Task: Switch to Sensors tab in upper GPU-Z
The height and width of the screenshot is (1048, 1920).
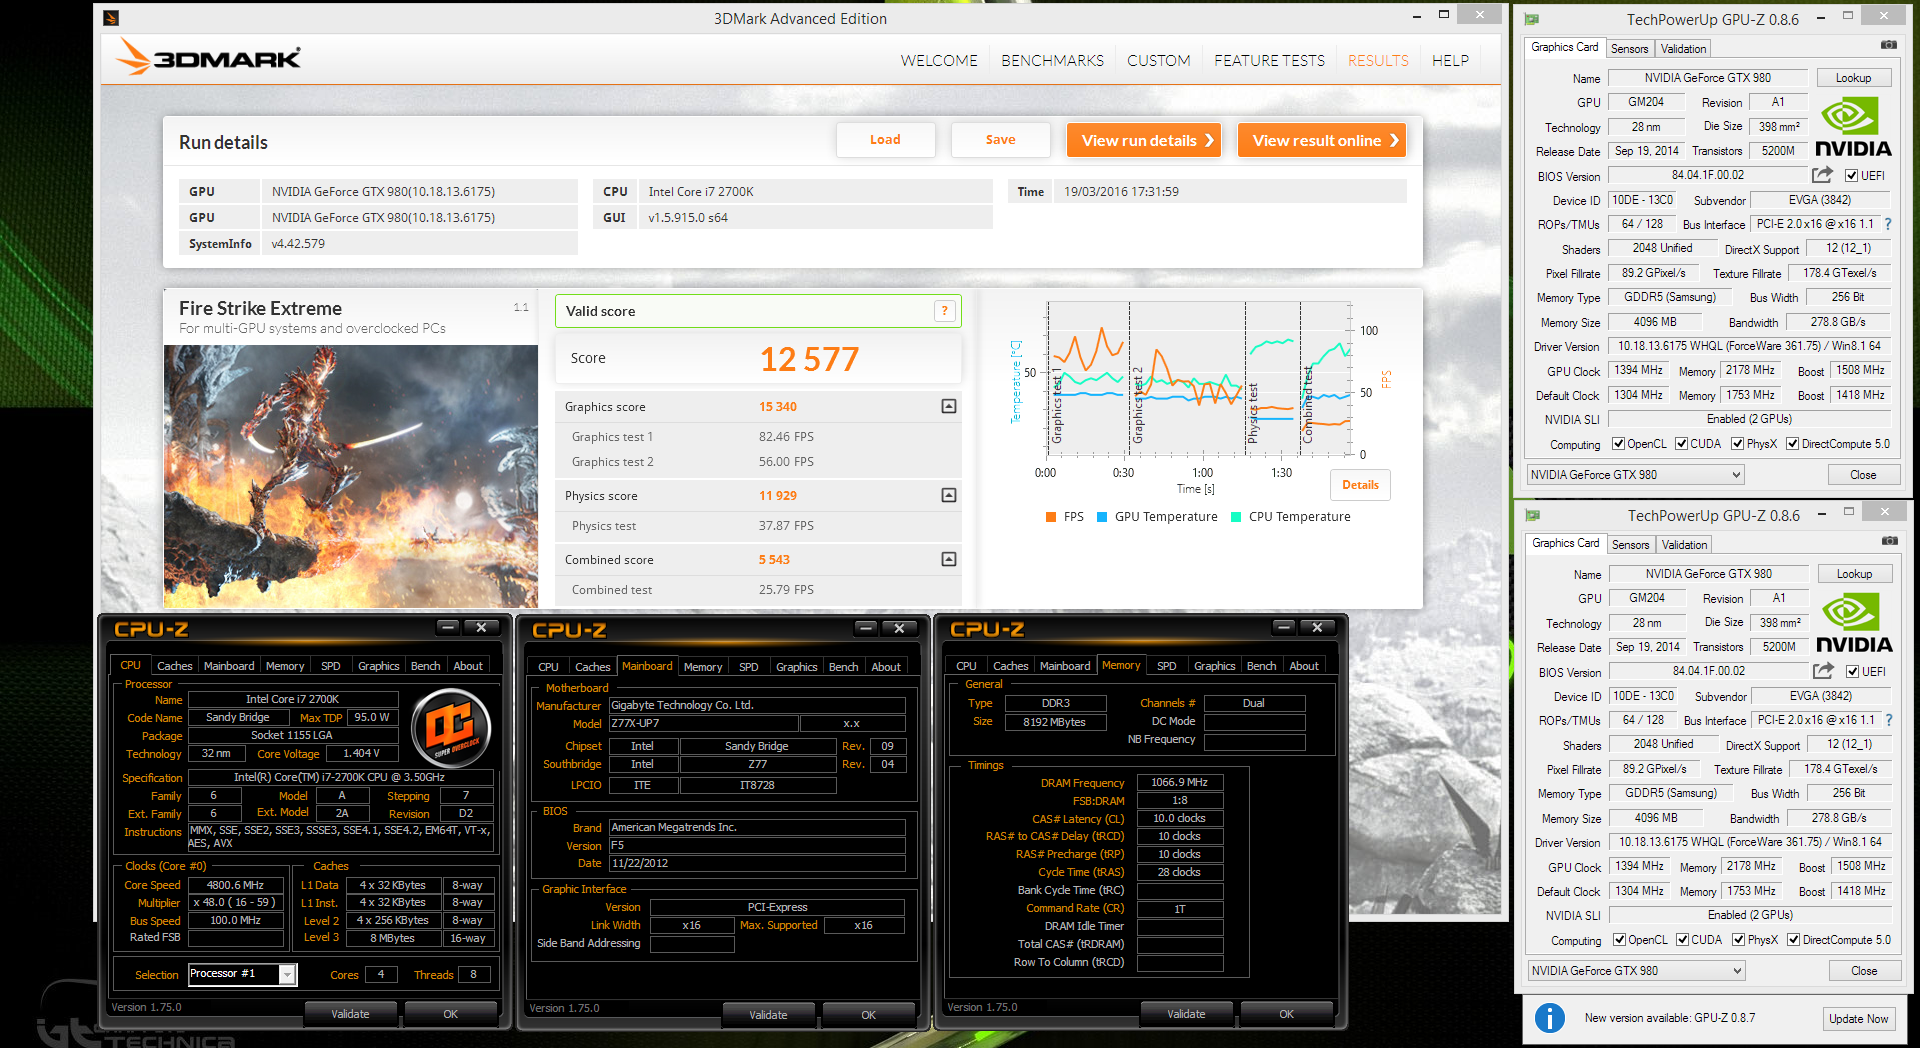Action: [x=1630, y=49]
